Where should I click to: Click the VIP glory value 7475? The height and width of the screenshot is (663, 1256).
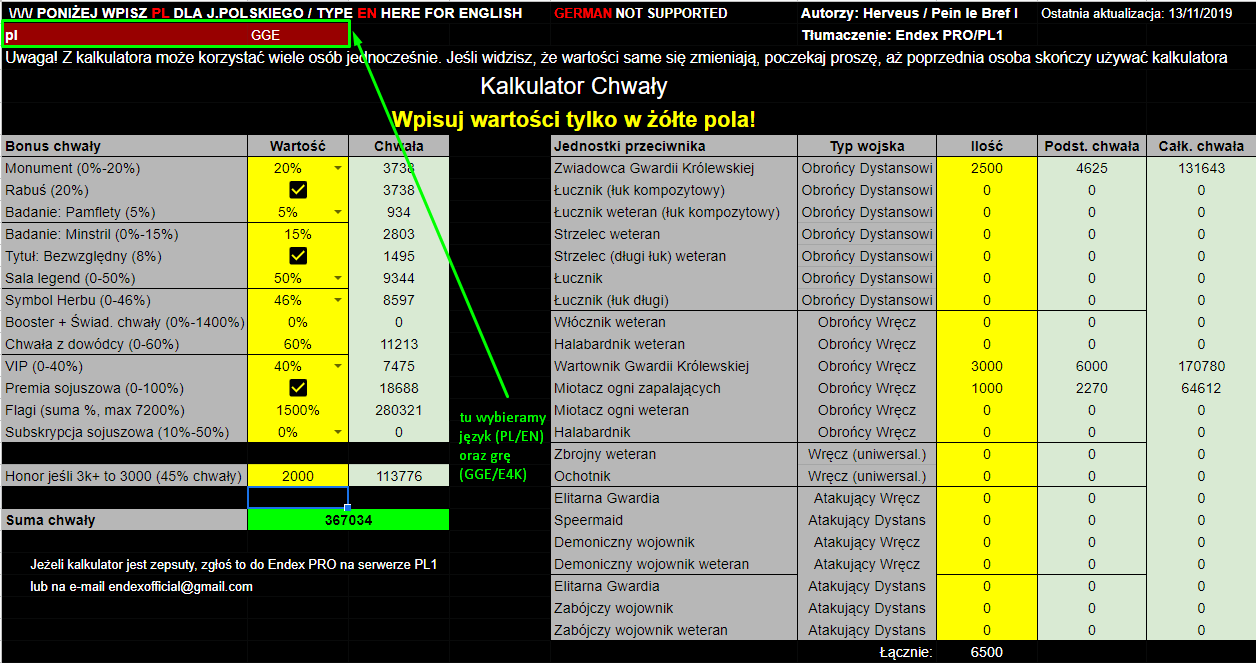tap(399, 366)
